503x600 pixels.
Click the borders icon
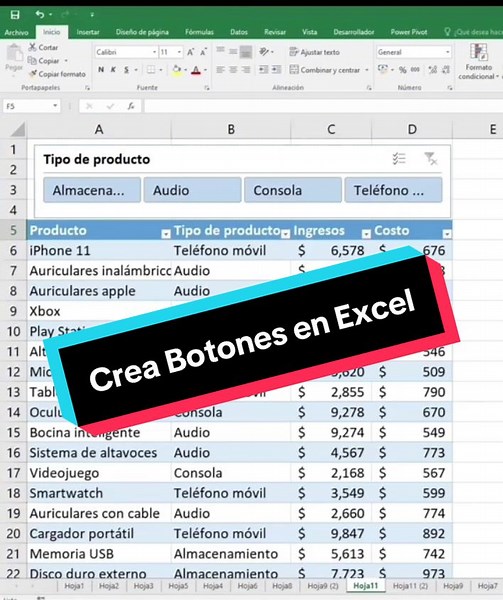(151, 70)
